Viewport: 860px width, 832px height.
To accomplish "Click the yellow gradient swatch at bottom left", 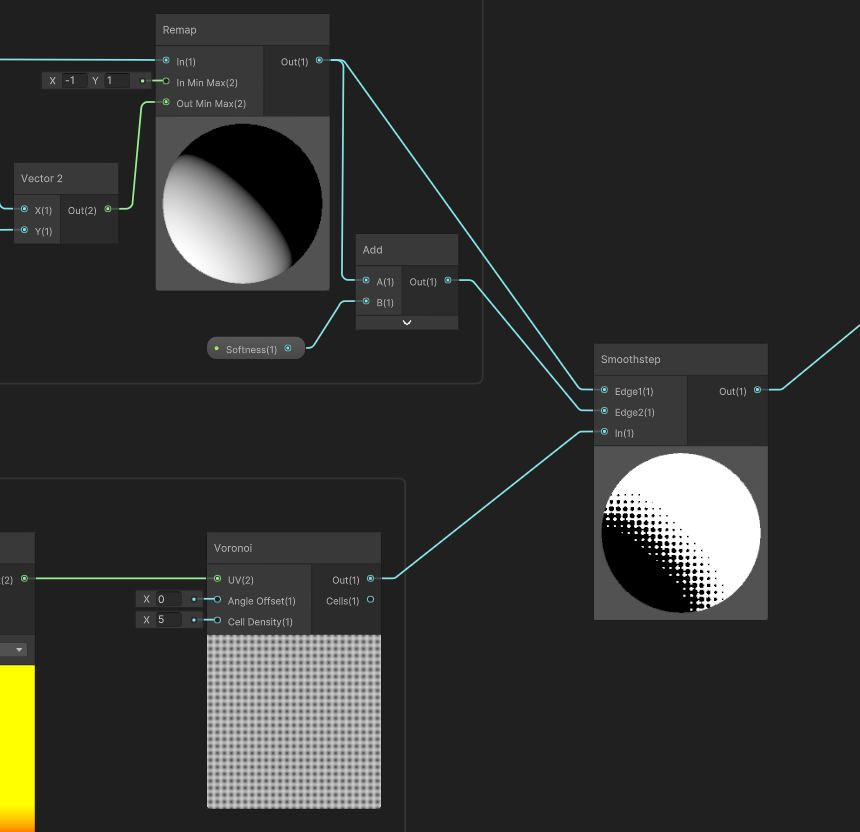I will point(17,750).
